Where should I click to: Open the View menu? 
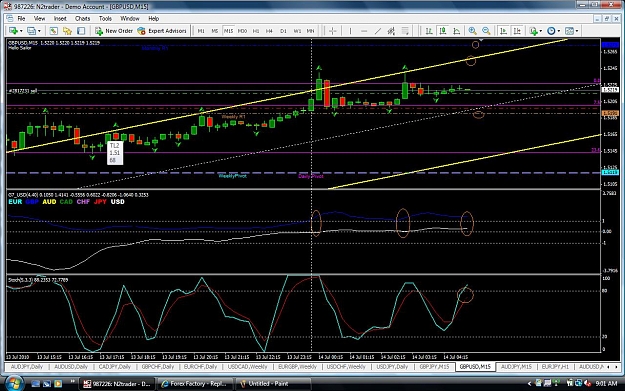click(39, 18)
